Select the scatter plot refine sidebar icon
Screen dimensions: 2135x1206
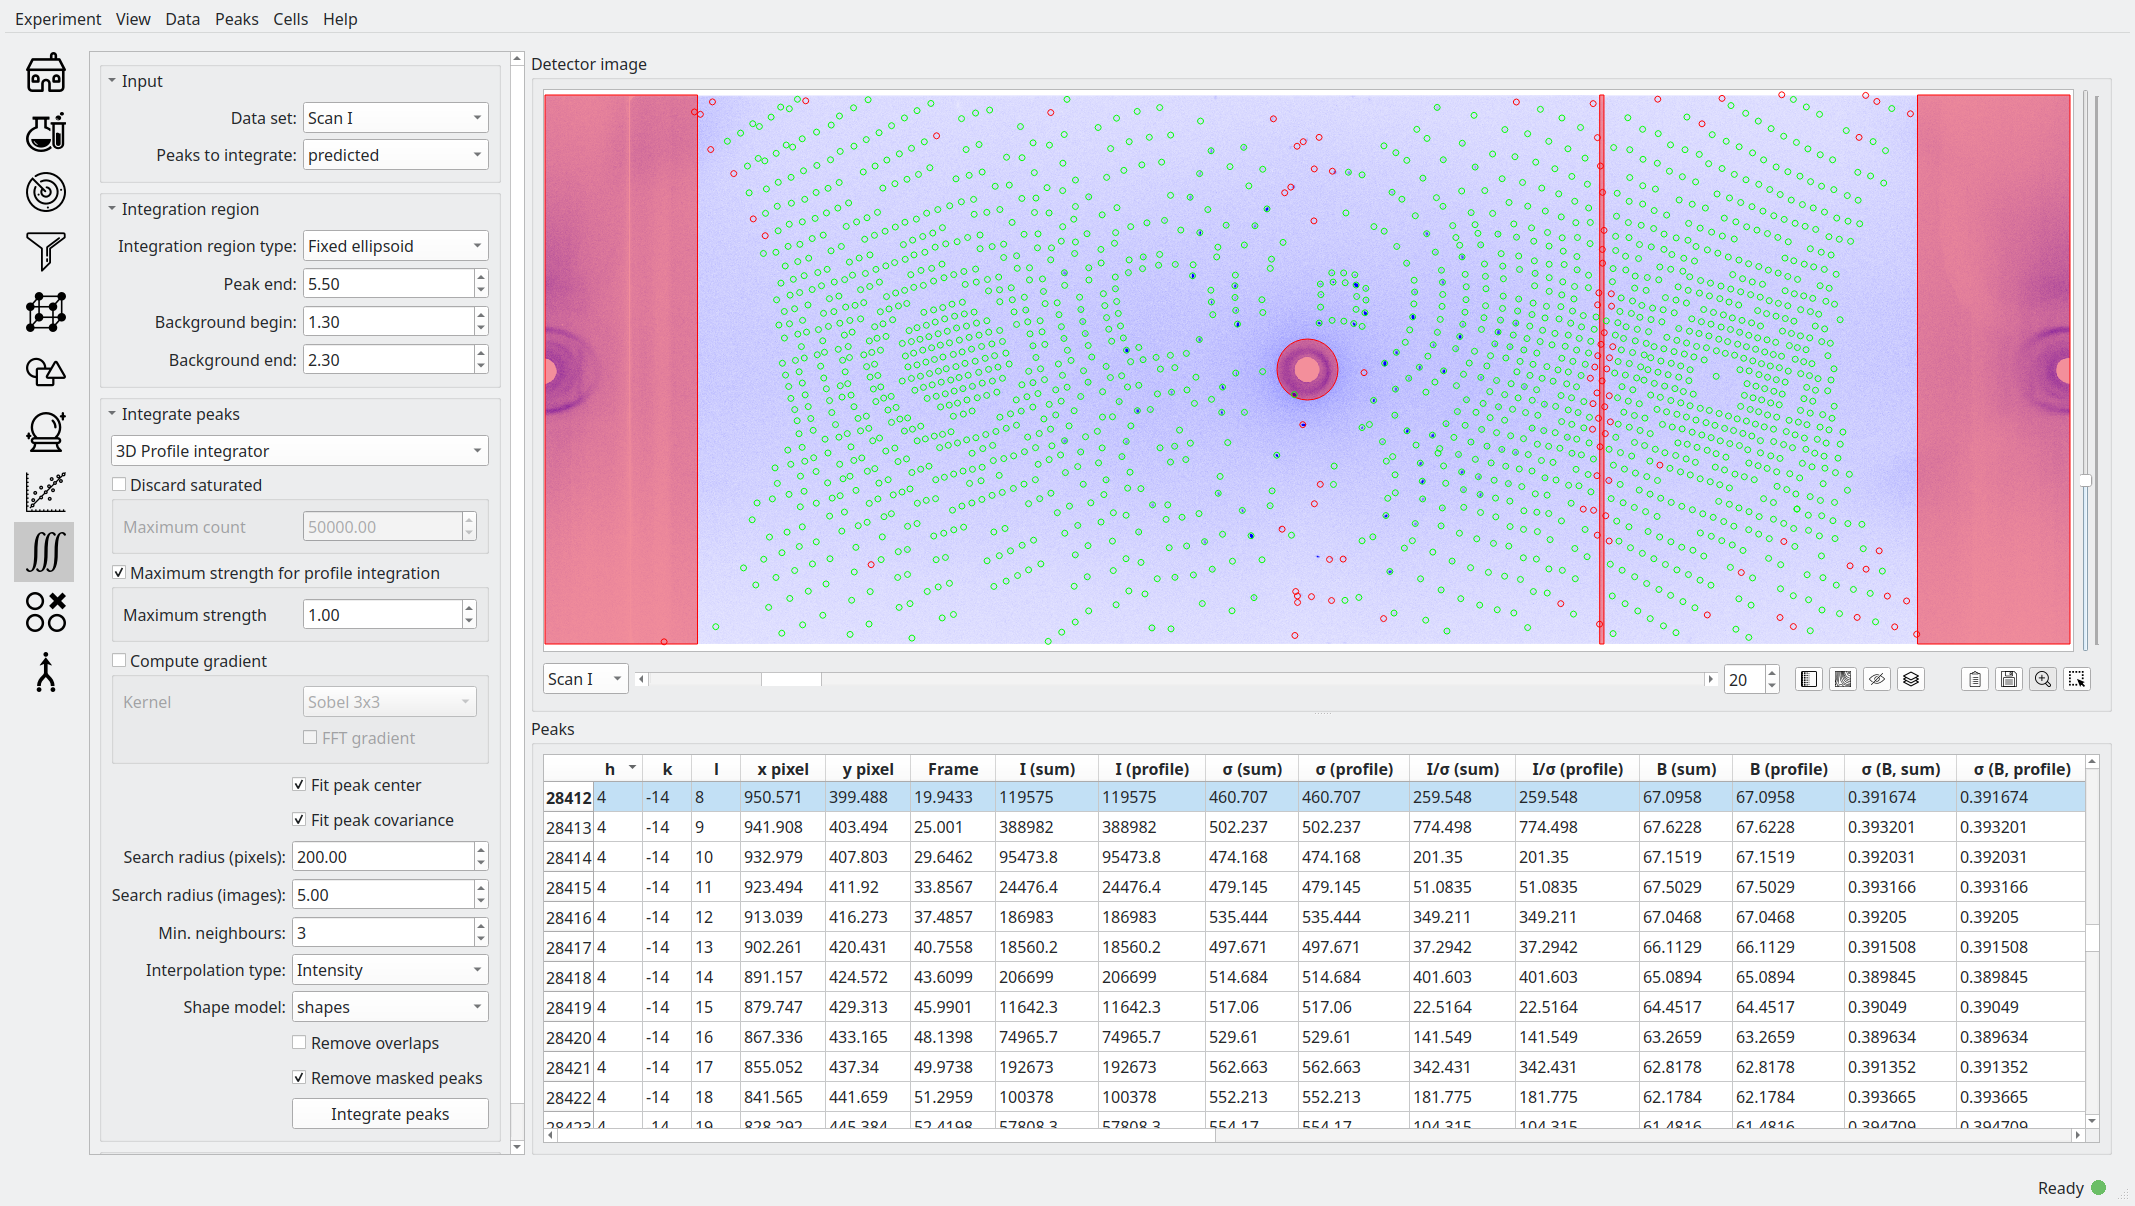(45, 492)
